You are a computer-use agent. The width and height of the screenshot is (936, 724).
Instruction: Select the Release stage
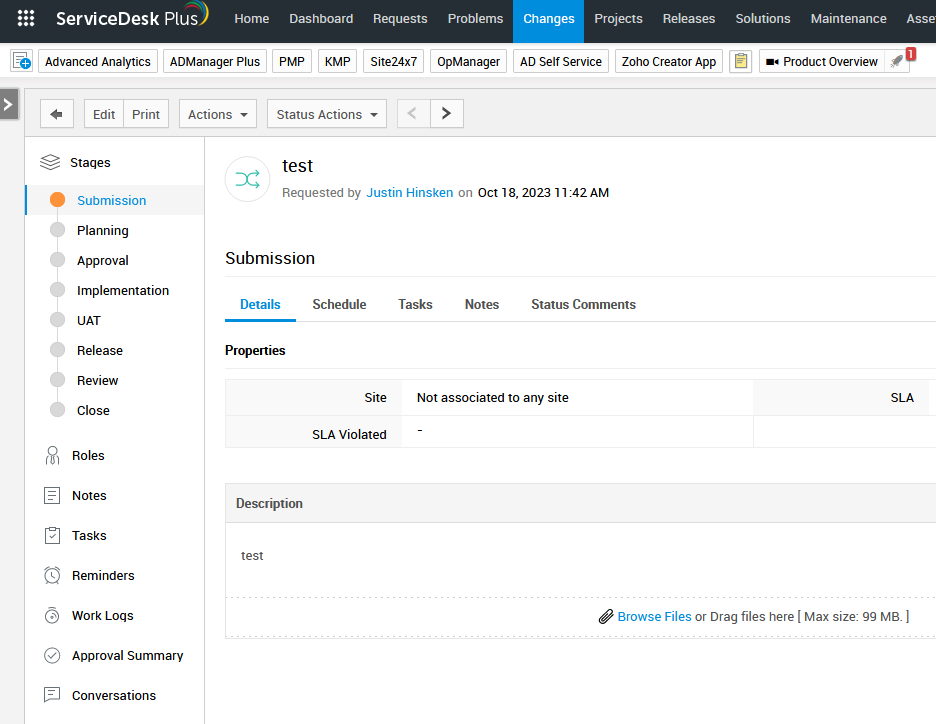coord(100,350)
